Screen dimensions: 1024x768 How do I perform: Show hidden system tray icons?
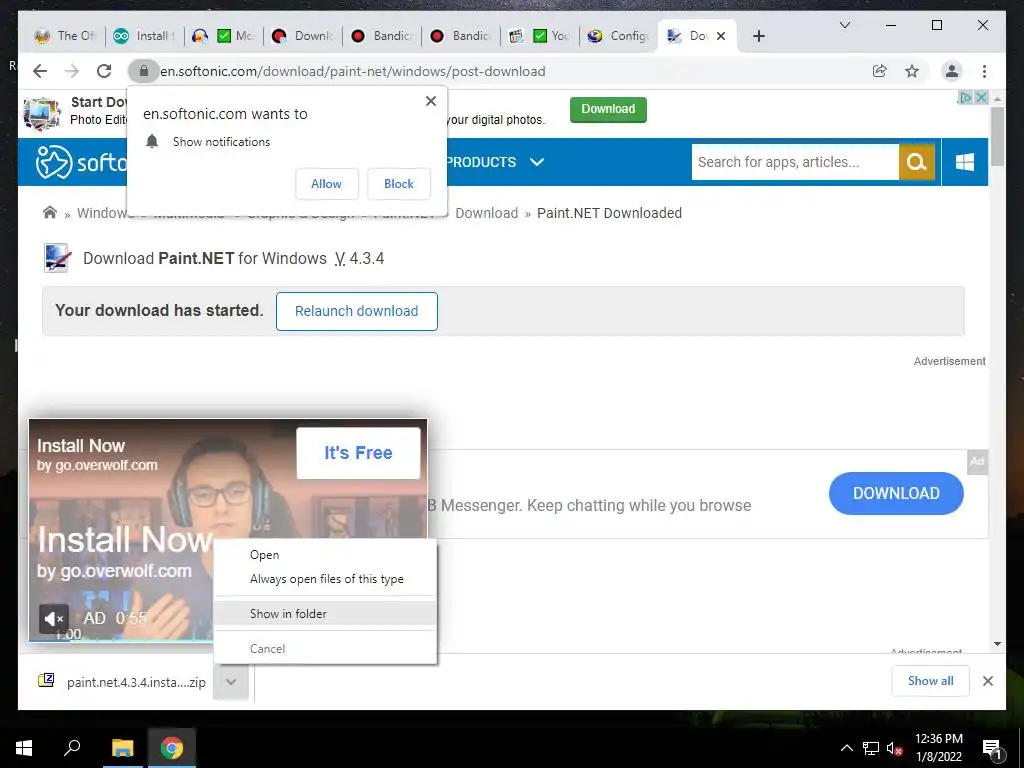coord(846,748)
